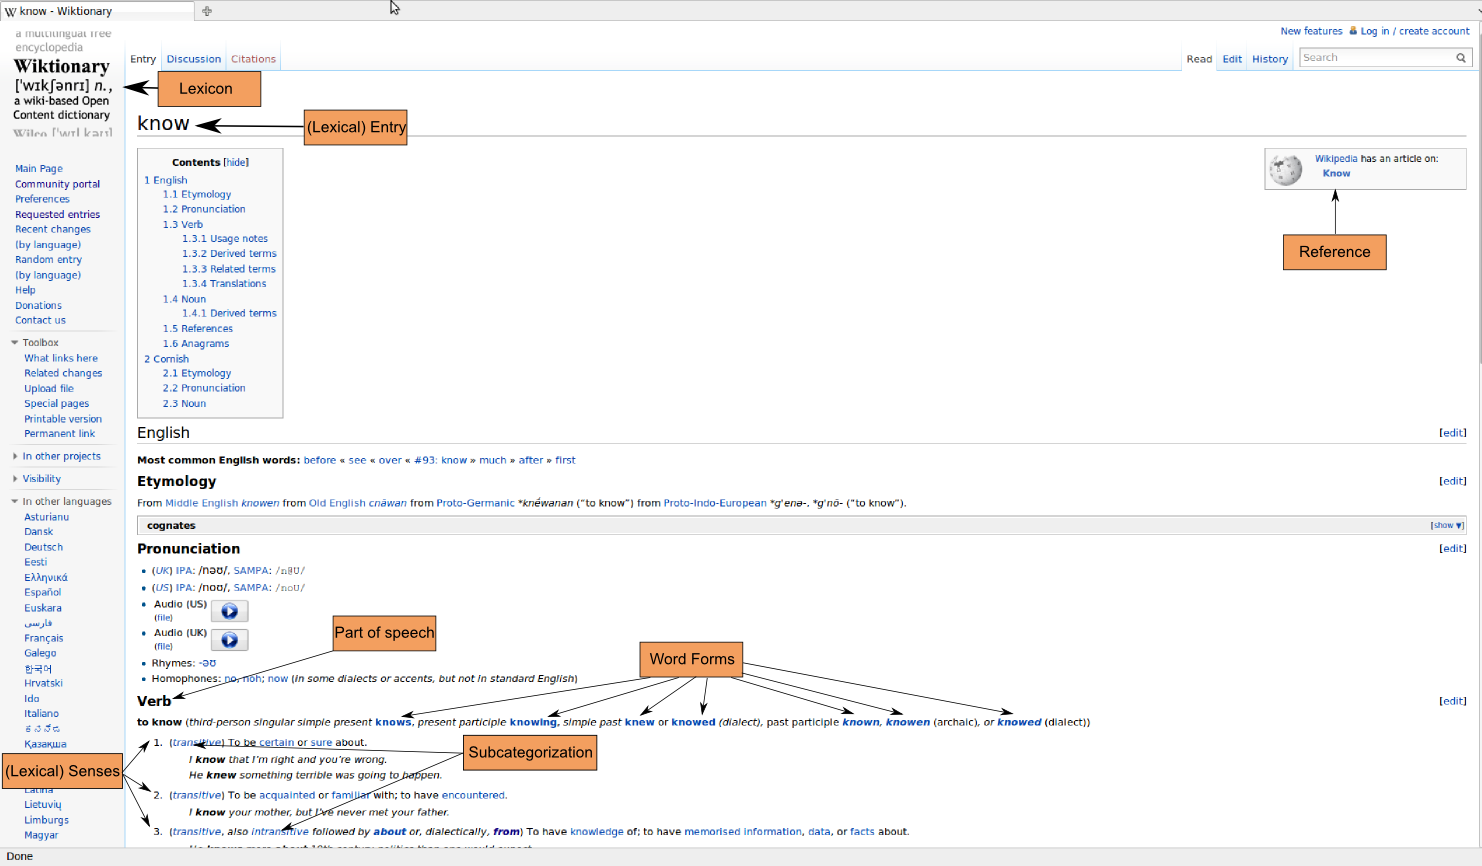The height and width of the screenshot is (866, 1482).
Task: Hide the Contents table
Action: (236, 162)
